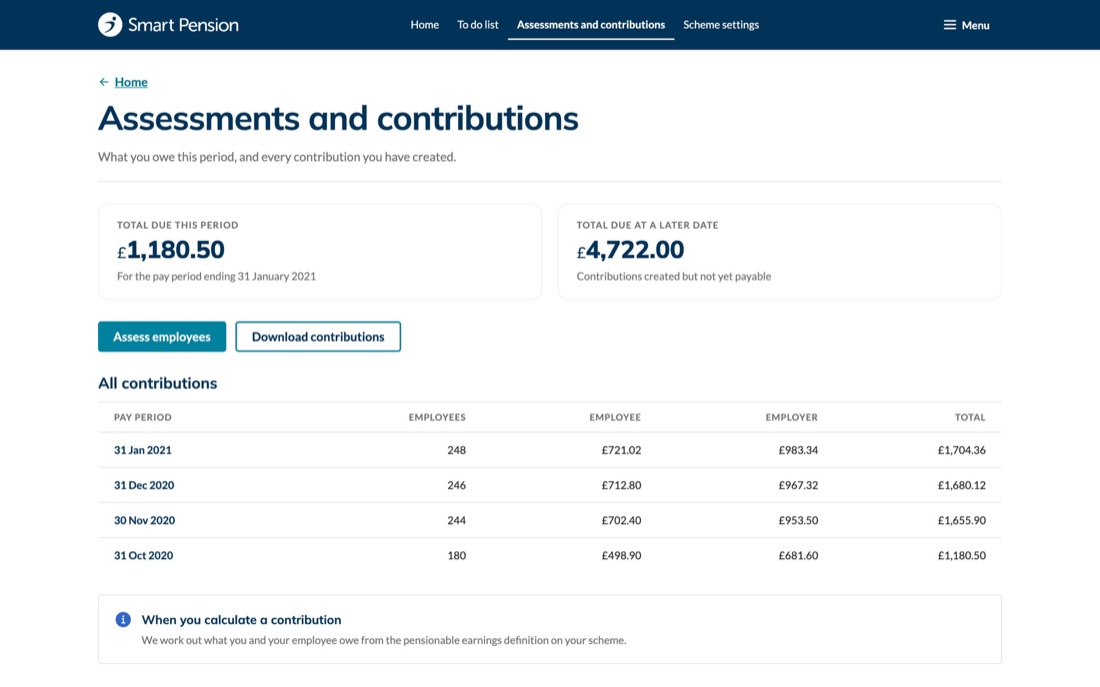Click employee count 244
The height and width of the screenshot is (687, 1100).
point(457,521)
